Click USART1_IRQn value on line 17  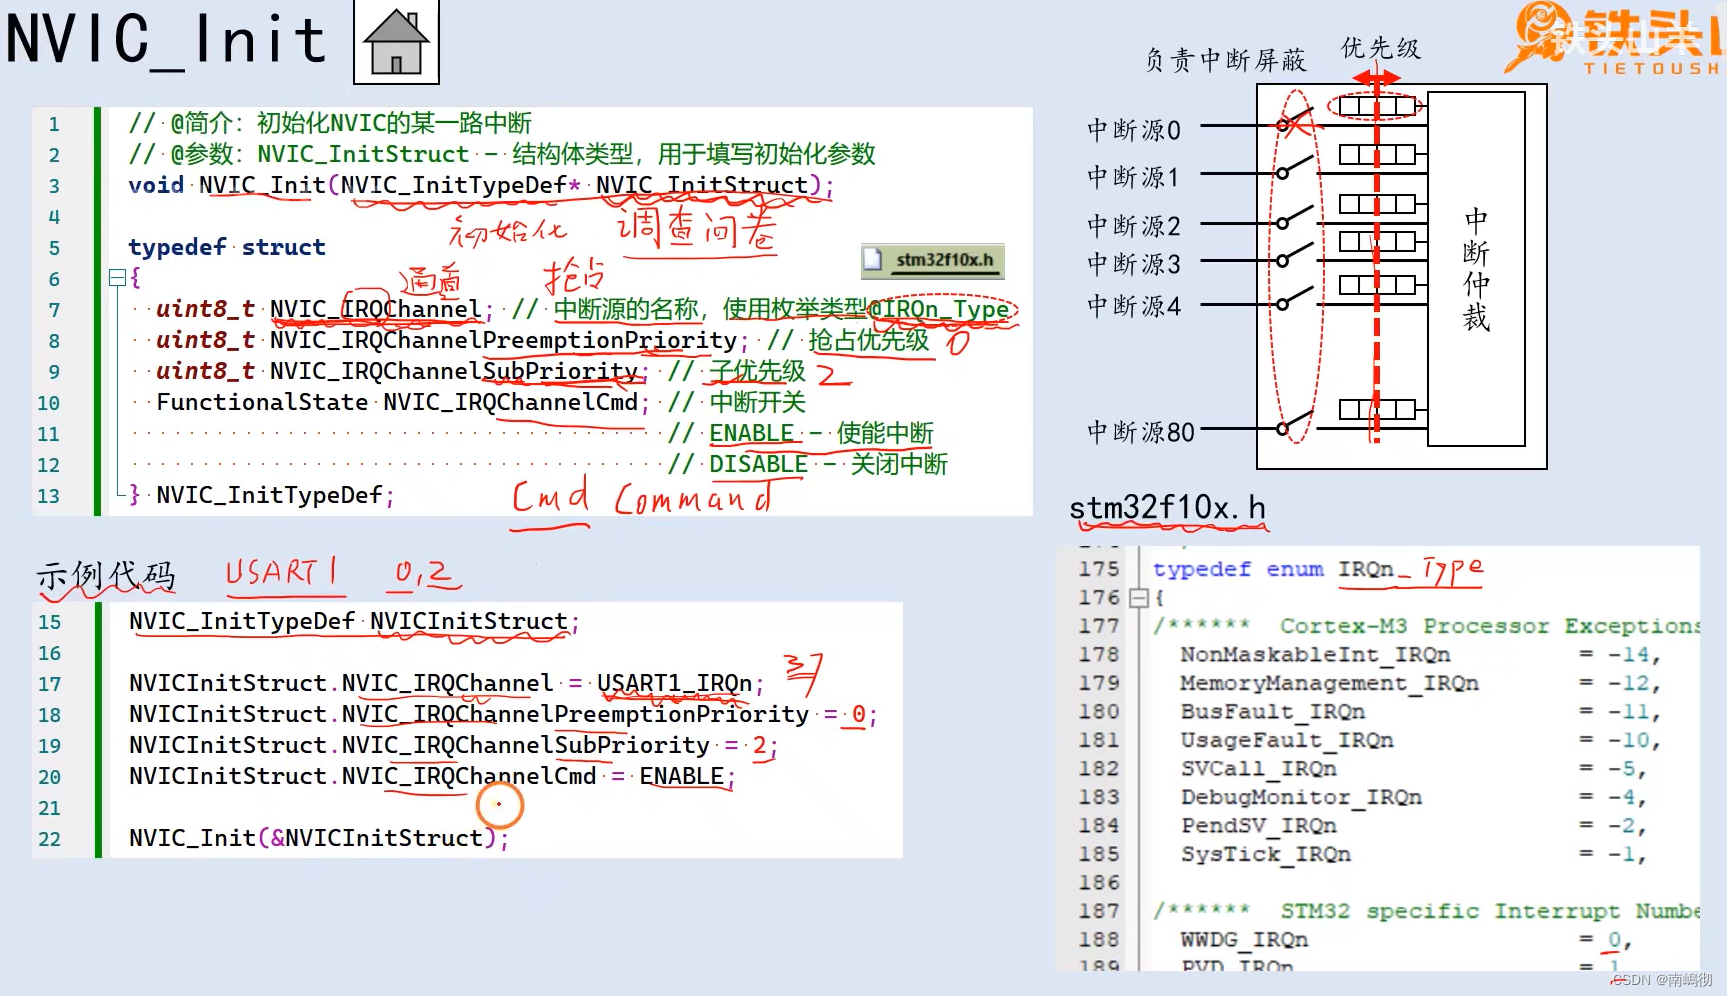pos(674,683)
